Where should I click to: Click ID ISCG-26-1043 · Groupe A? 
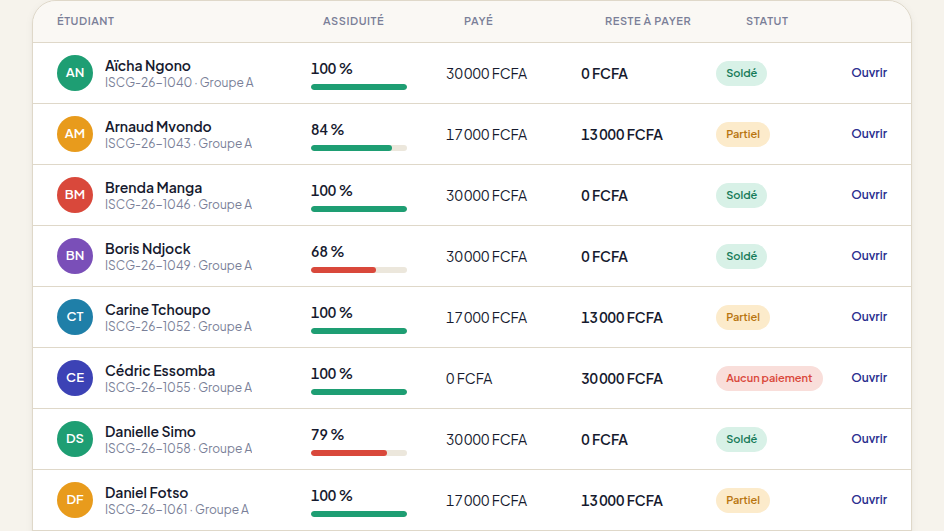tap(179, 143)
